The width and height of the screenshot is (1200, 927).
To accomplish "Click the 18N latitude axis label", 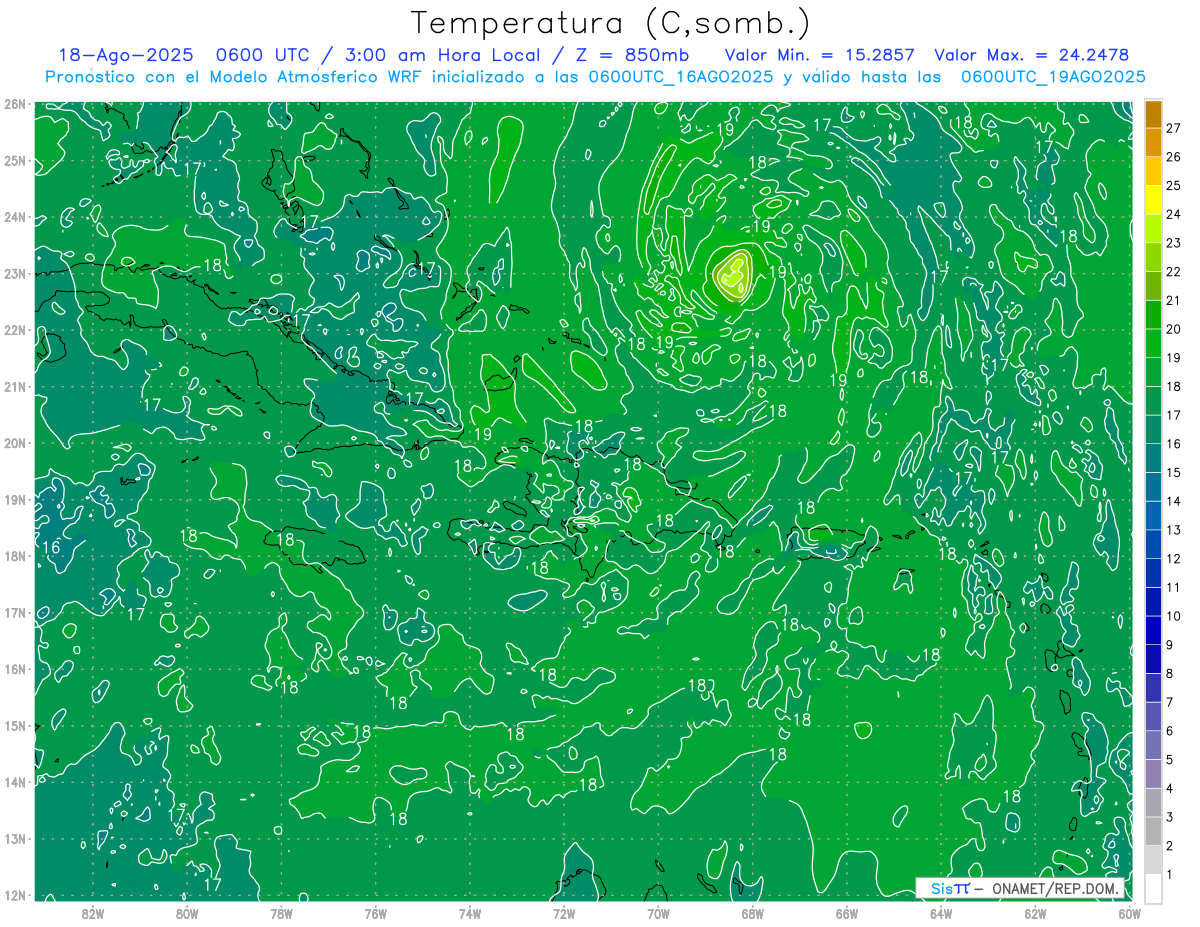I will tap(15, 556).
